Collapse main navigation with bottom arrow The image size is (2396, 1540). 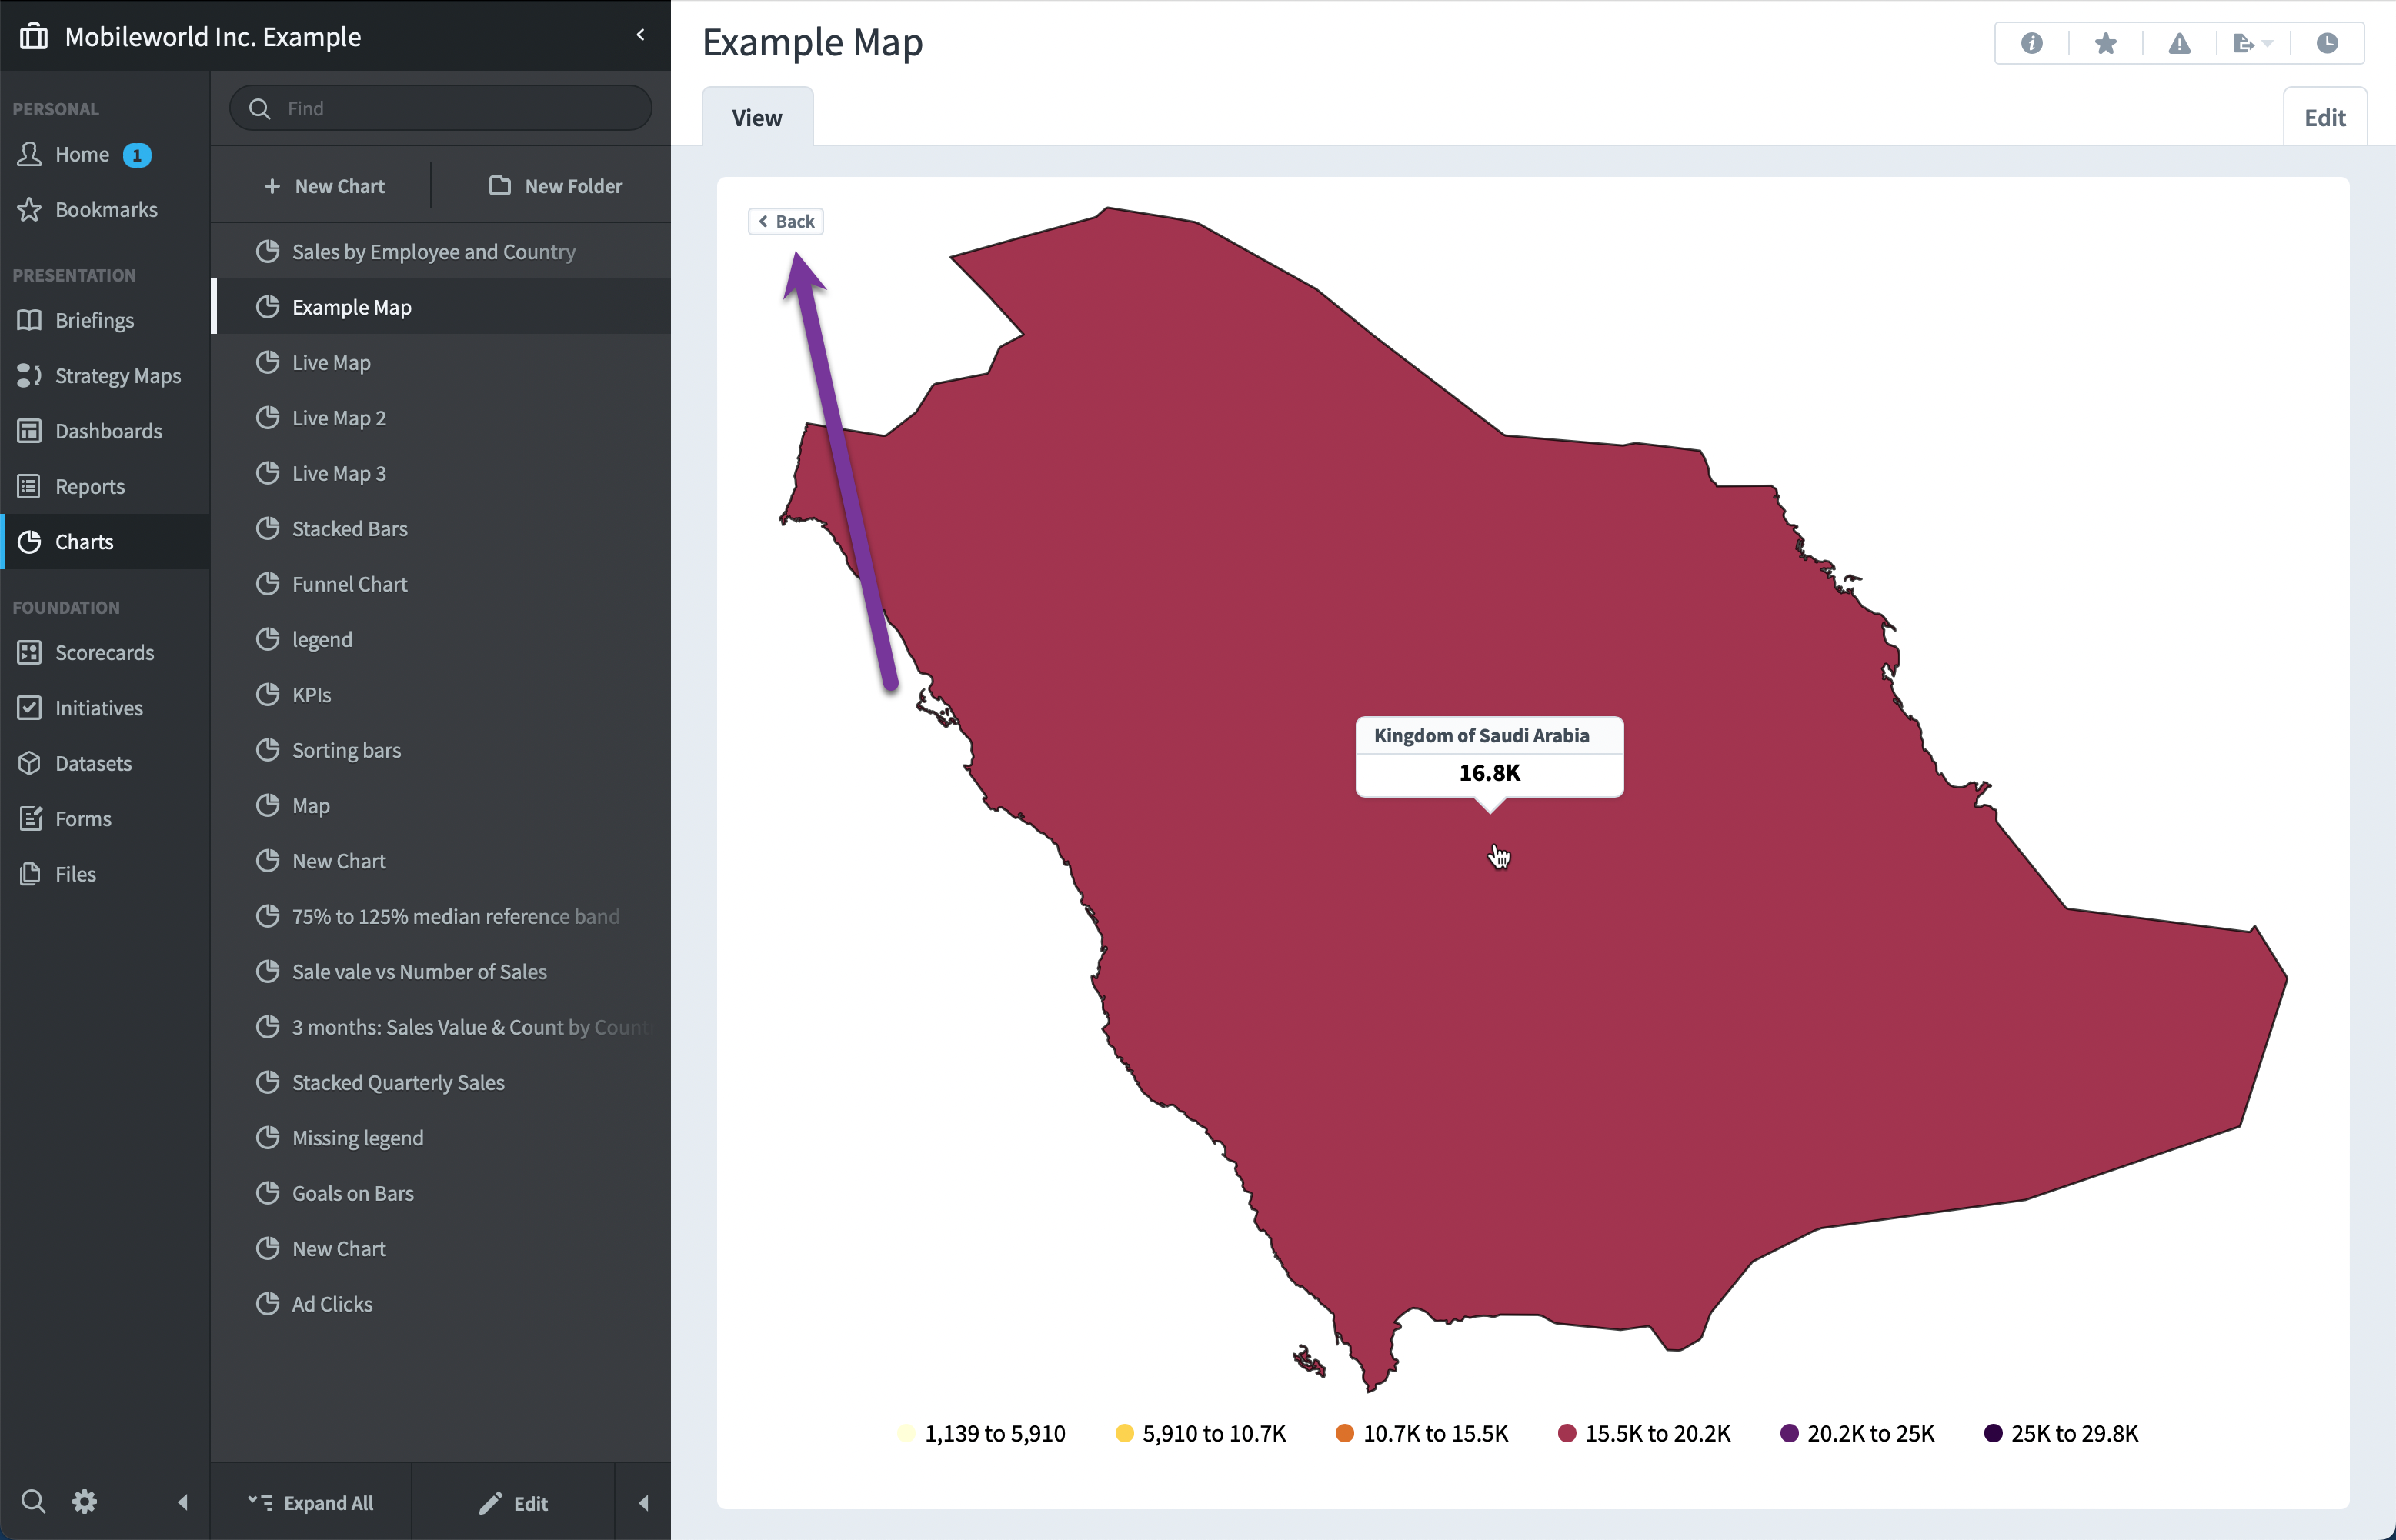(182, 1501)
